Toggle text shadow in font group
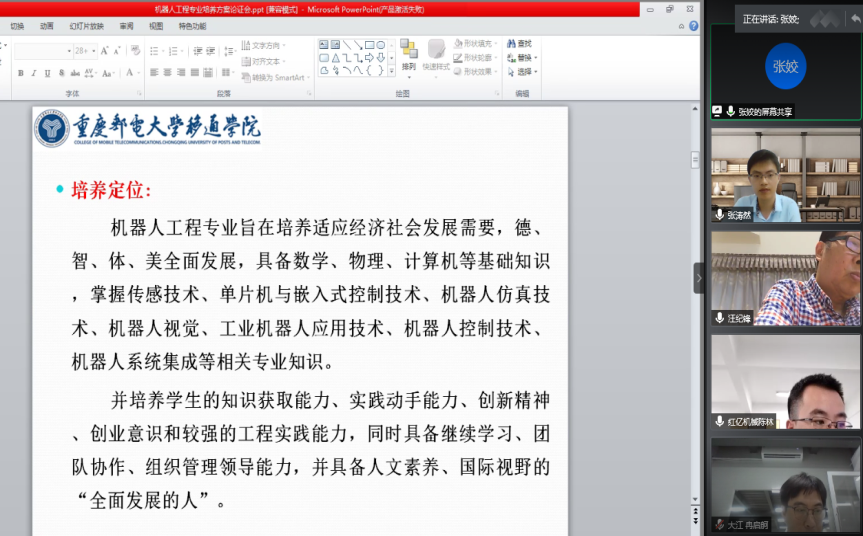 62,73
